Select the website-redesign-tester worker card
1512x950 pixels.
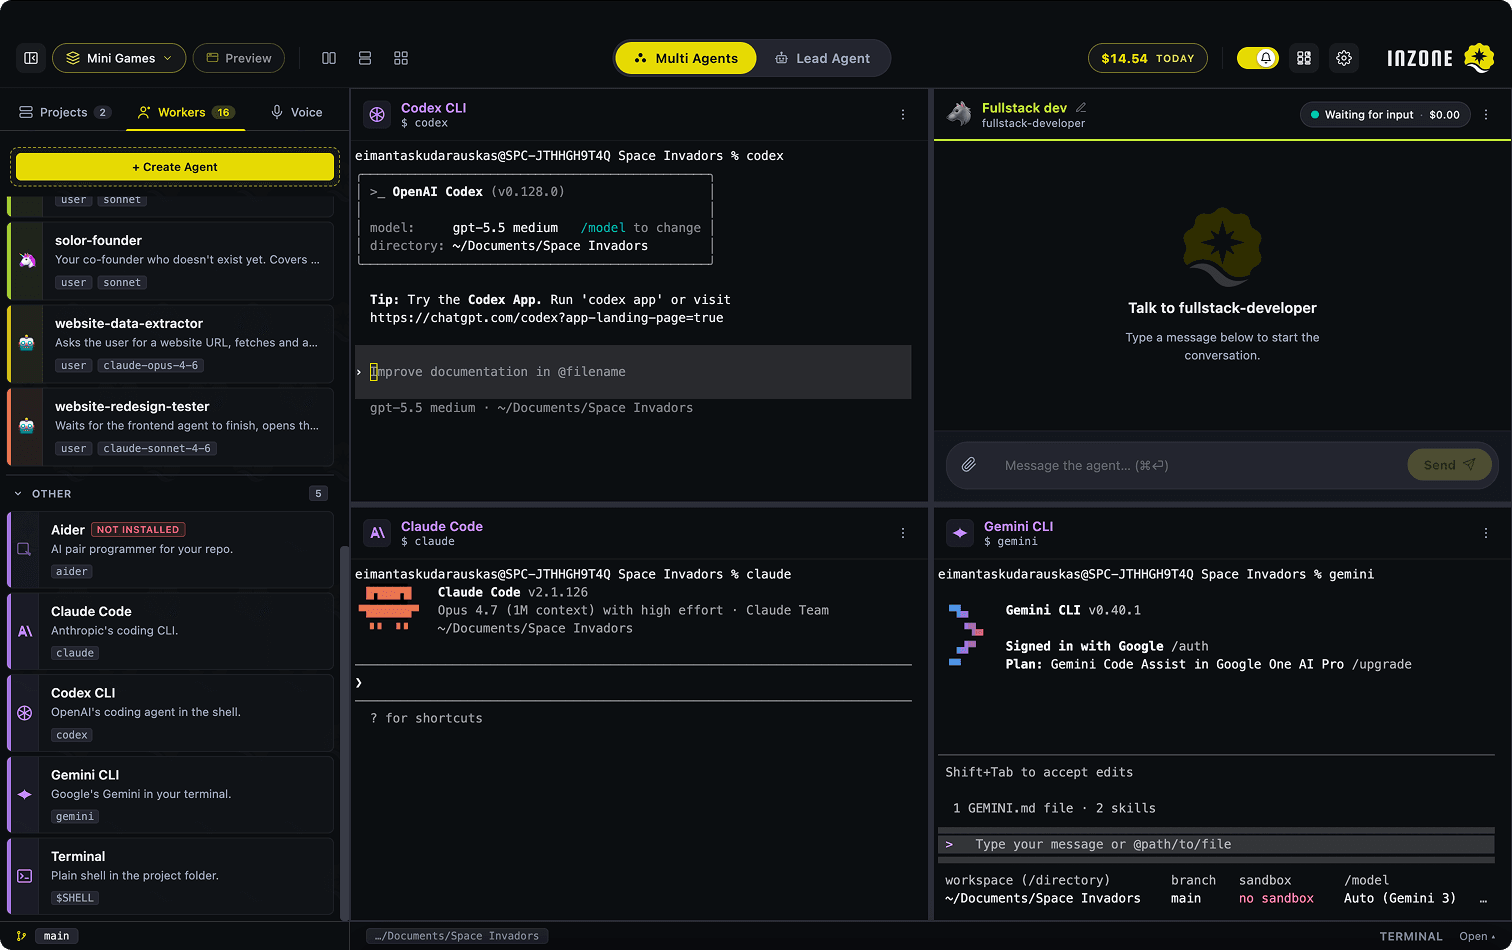[x=171, y=426]
